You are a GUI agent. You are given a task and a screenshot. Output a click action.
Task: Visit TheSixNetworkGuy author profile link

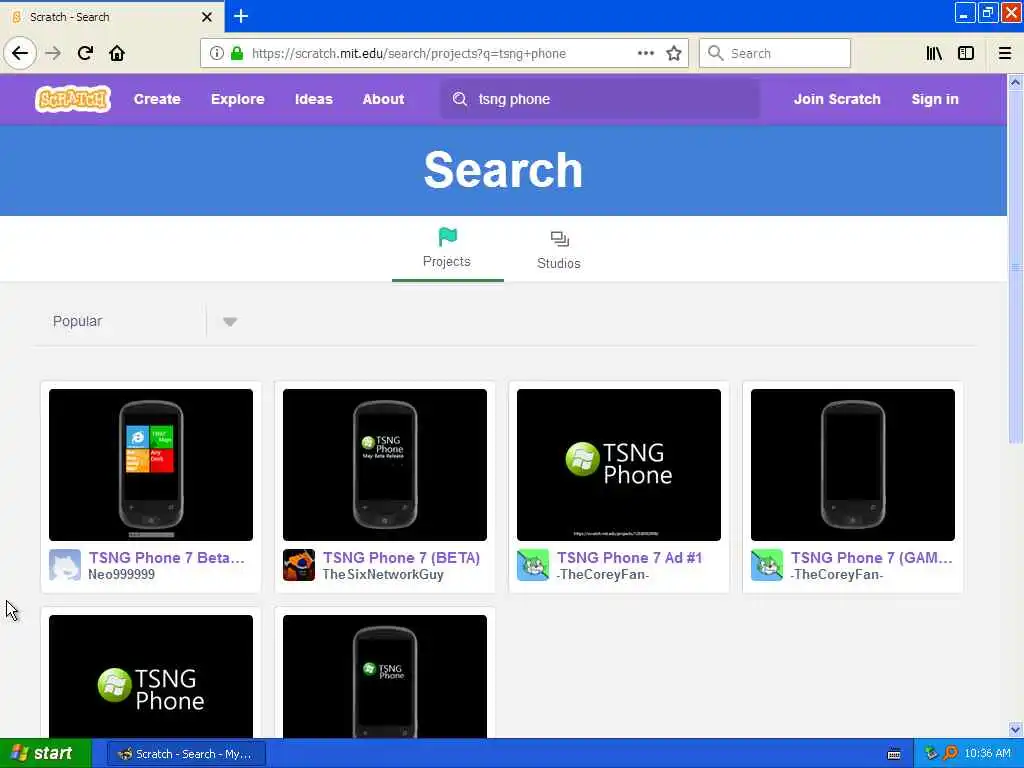383,575
